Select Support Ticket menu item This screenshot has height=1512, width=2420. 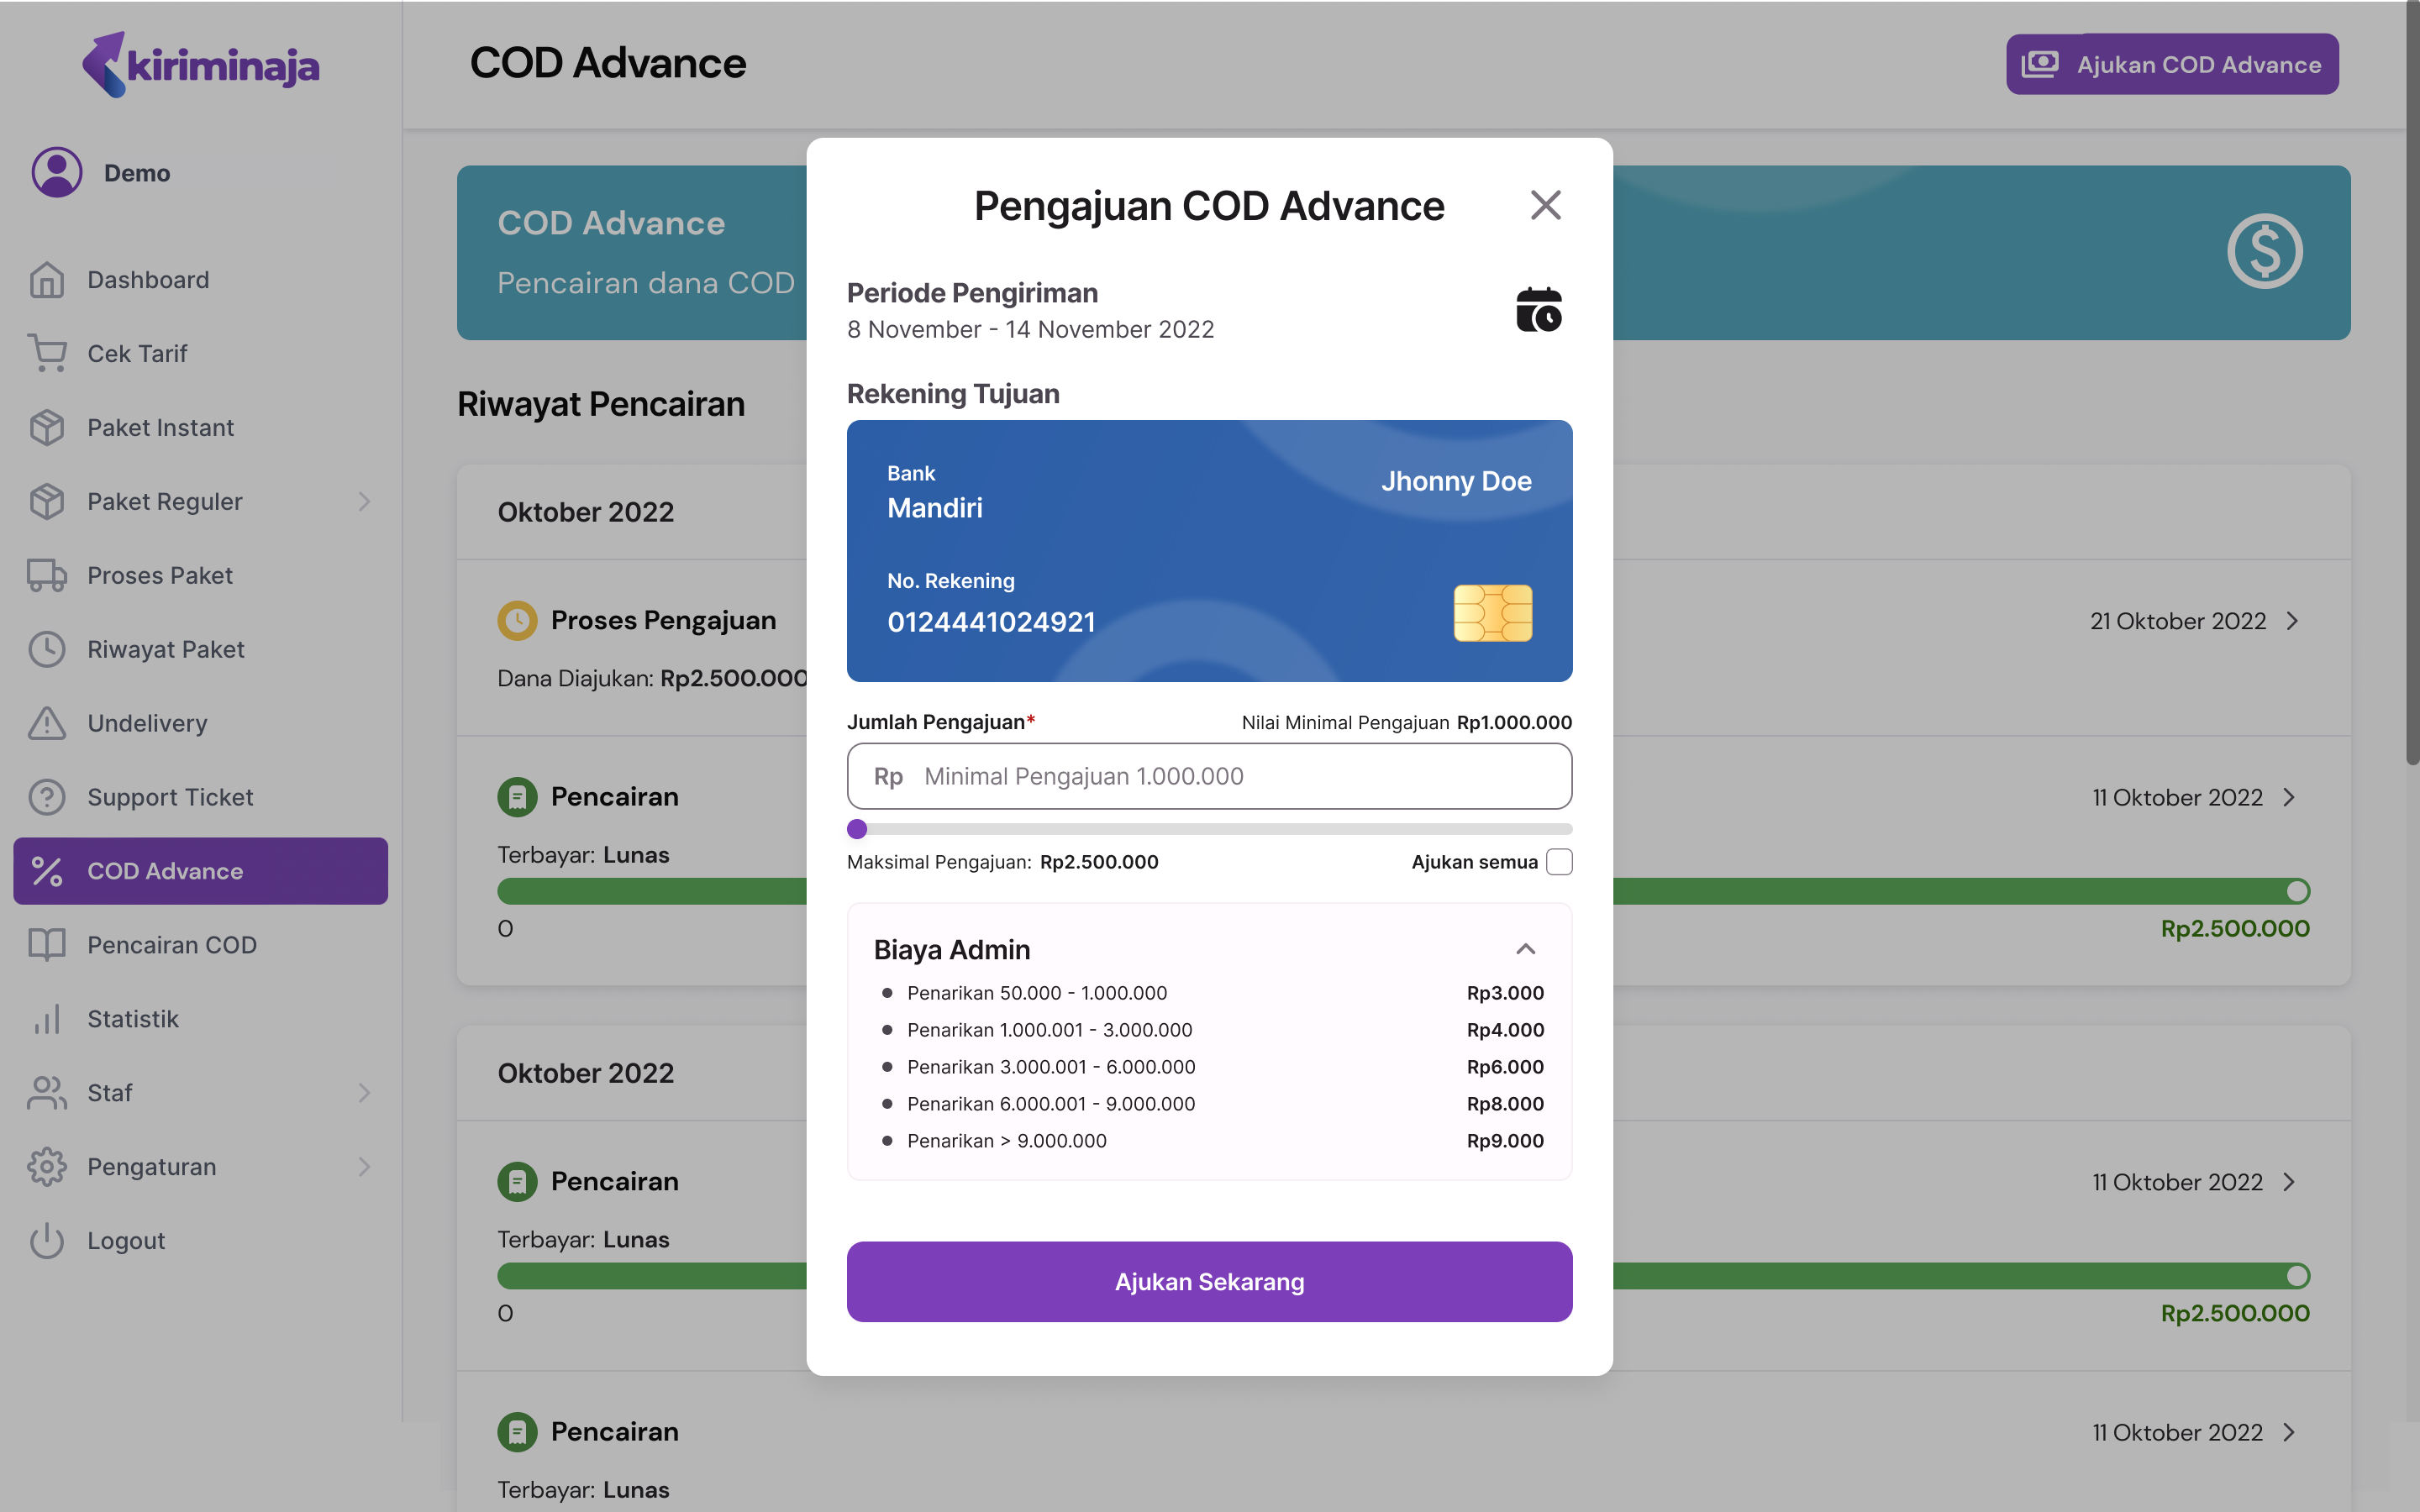[x=200, y=797]
